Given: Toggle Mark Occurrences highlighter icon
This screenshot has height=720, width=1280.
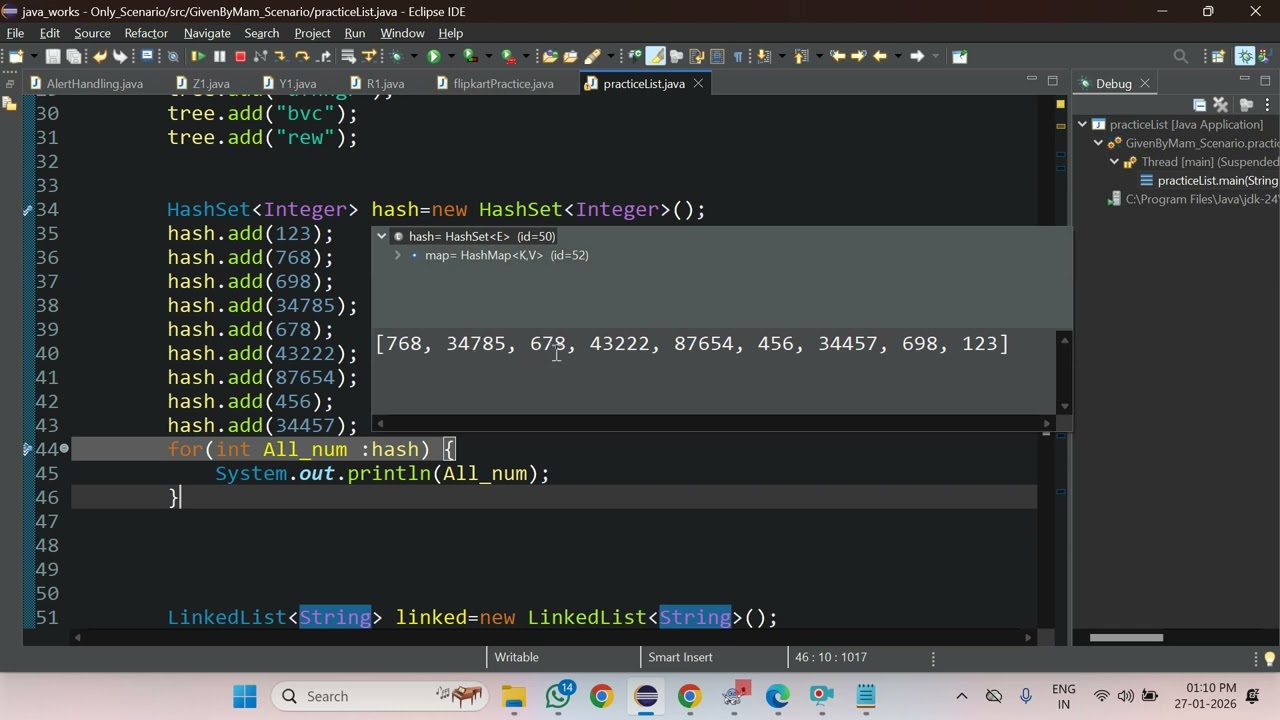Looking at the screenshot, I should 655,56.
